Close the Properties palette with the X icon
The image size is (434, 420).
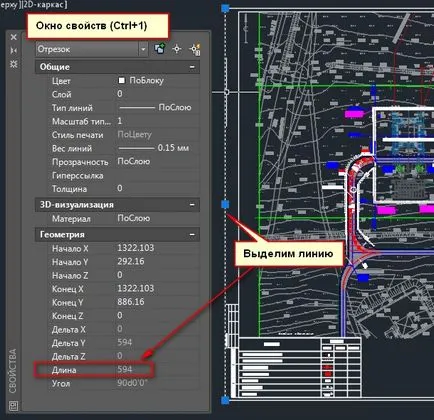13,37
